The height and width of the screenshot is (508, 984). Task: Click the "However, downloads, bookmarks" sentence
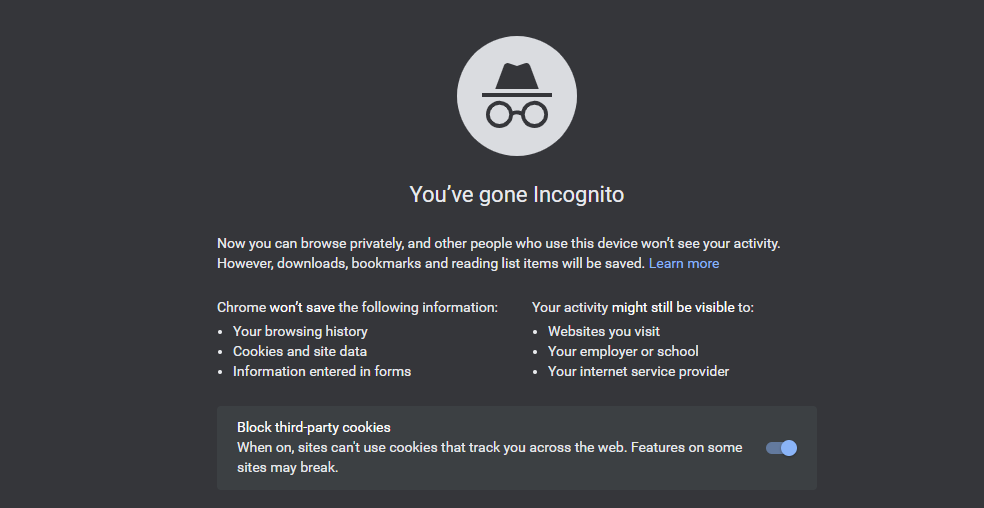tap(431, 263)
